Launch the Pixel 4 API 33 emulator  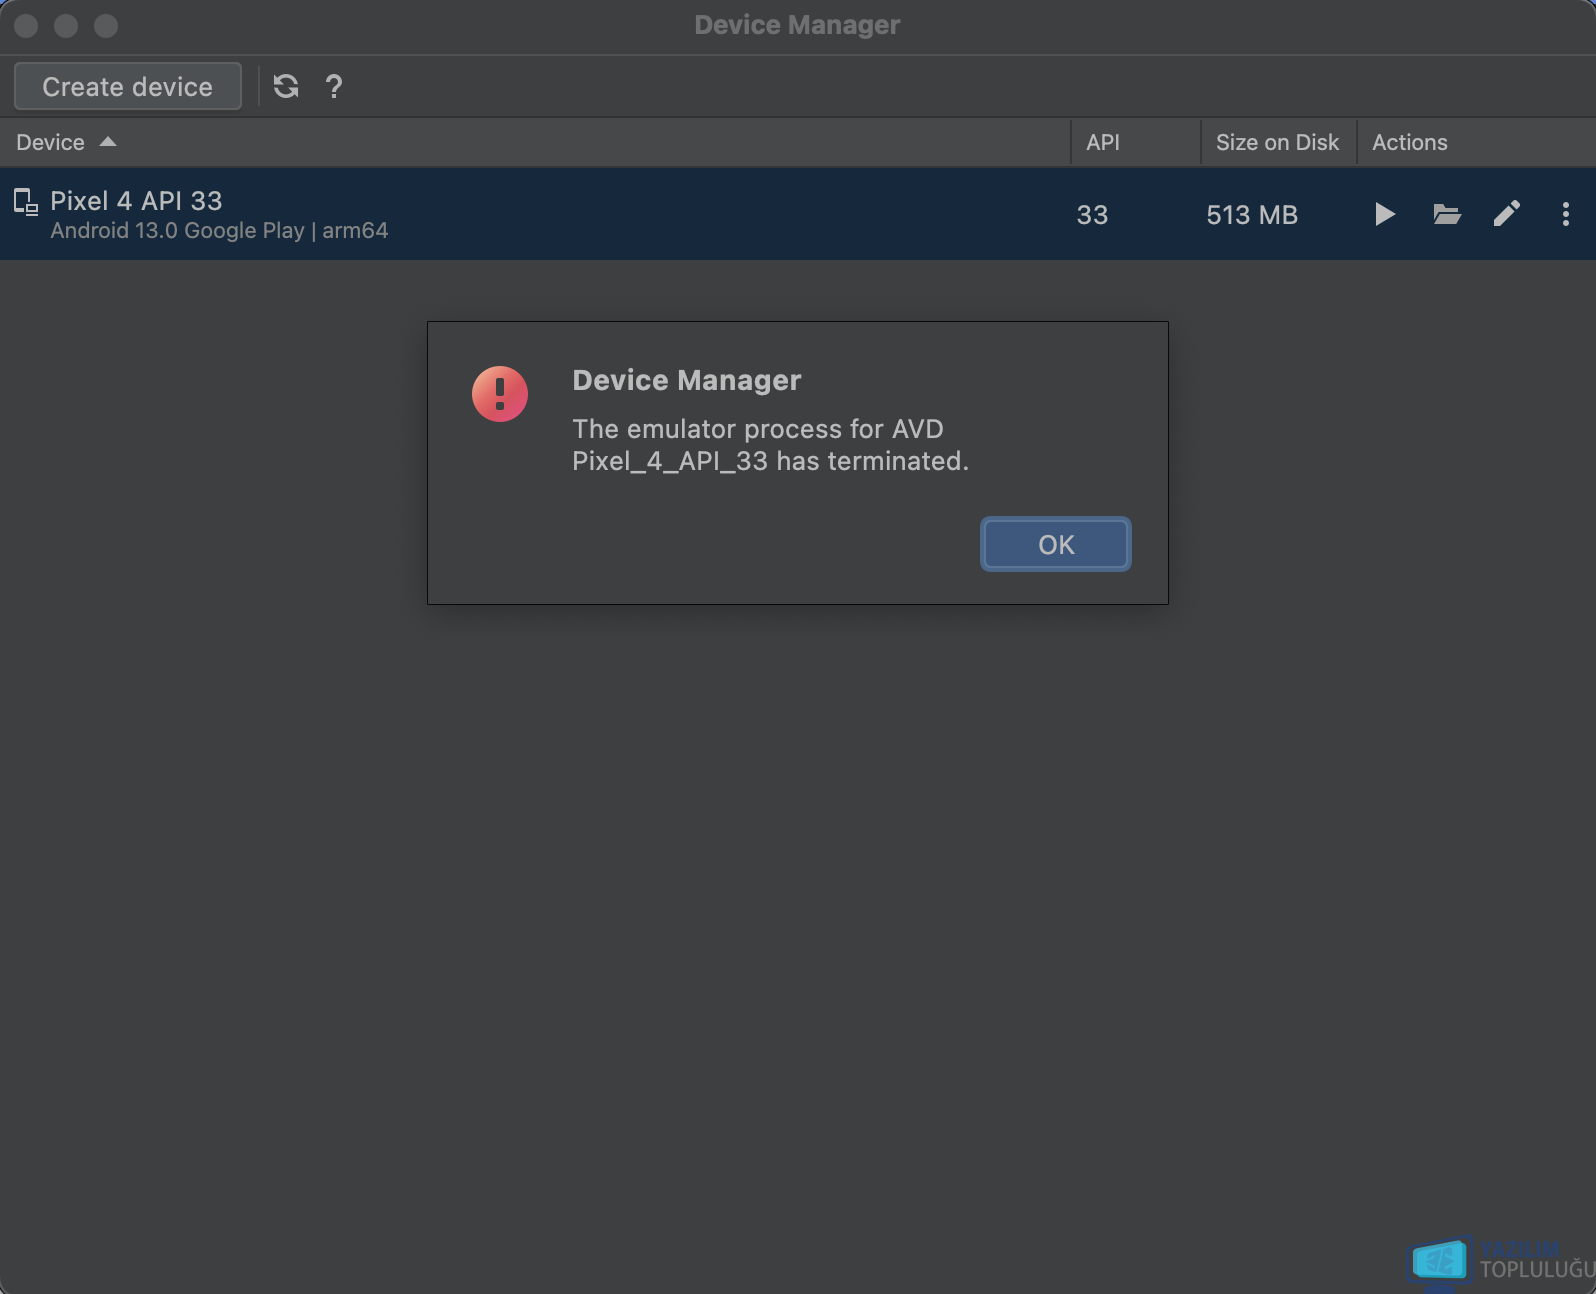click(x=1385, y=214)
